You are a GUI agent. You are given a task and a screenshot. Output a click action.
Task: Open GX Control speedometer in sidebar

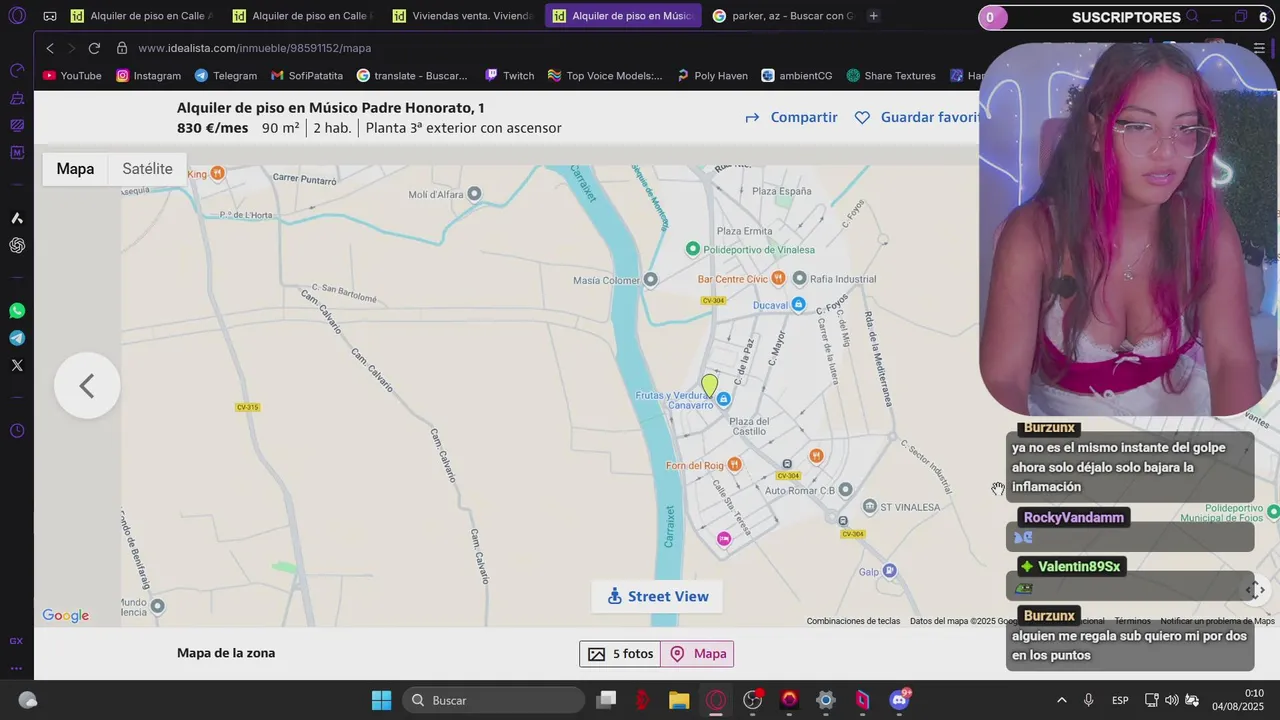pyautogui.click(x=17, y=71)
